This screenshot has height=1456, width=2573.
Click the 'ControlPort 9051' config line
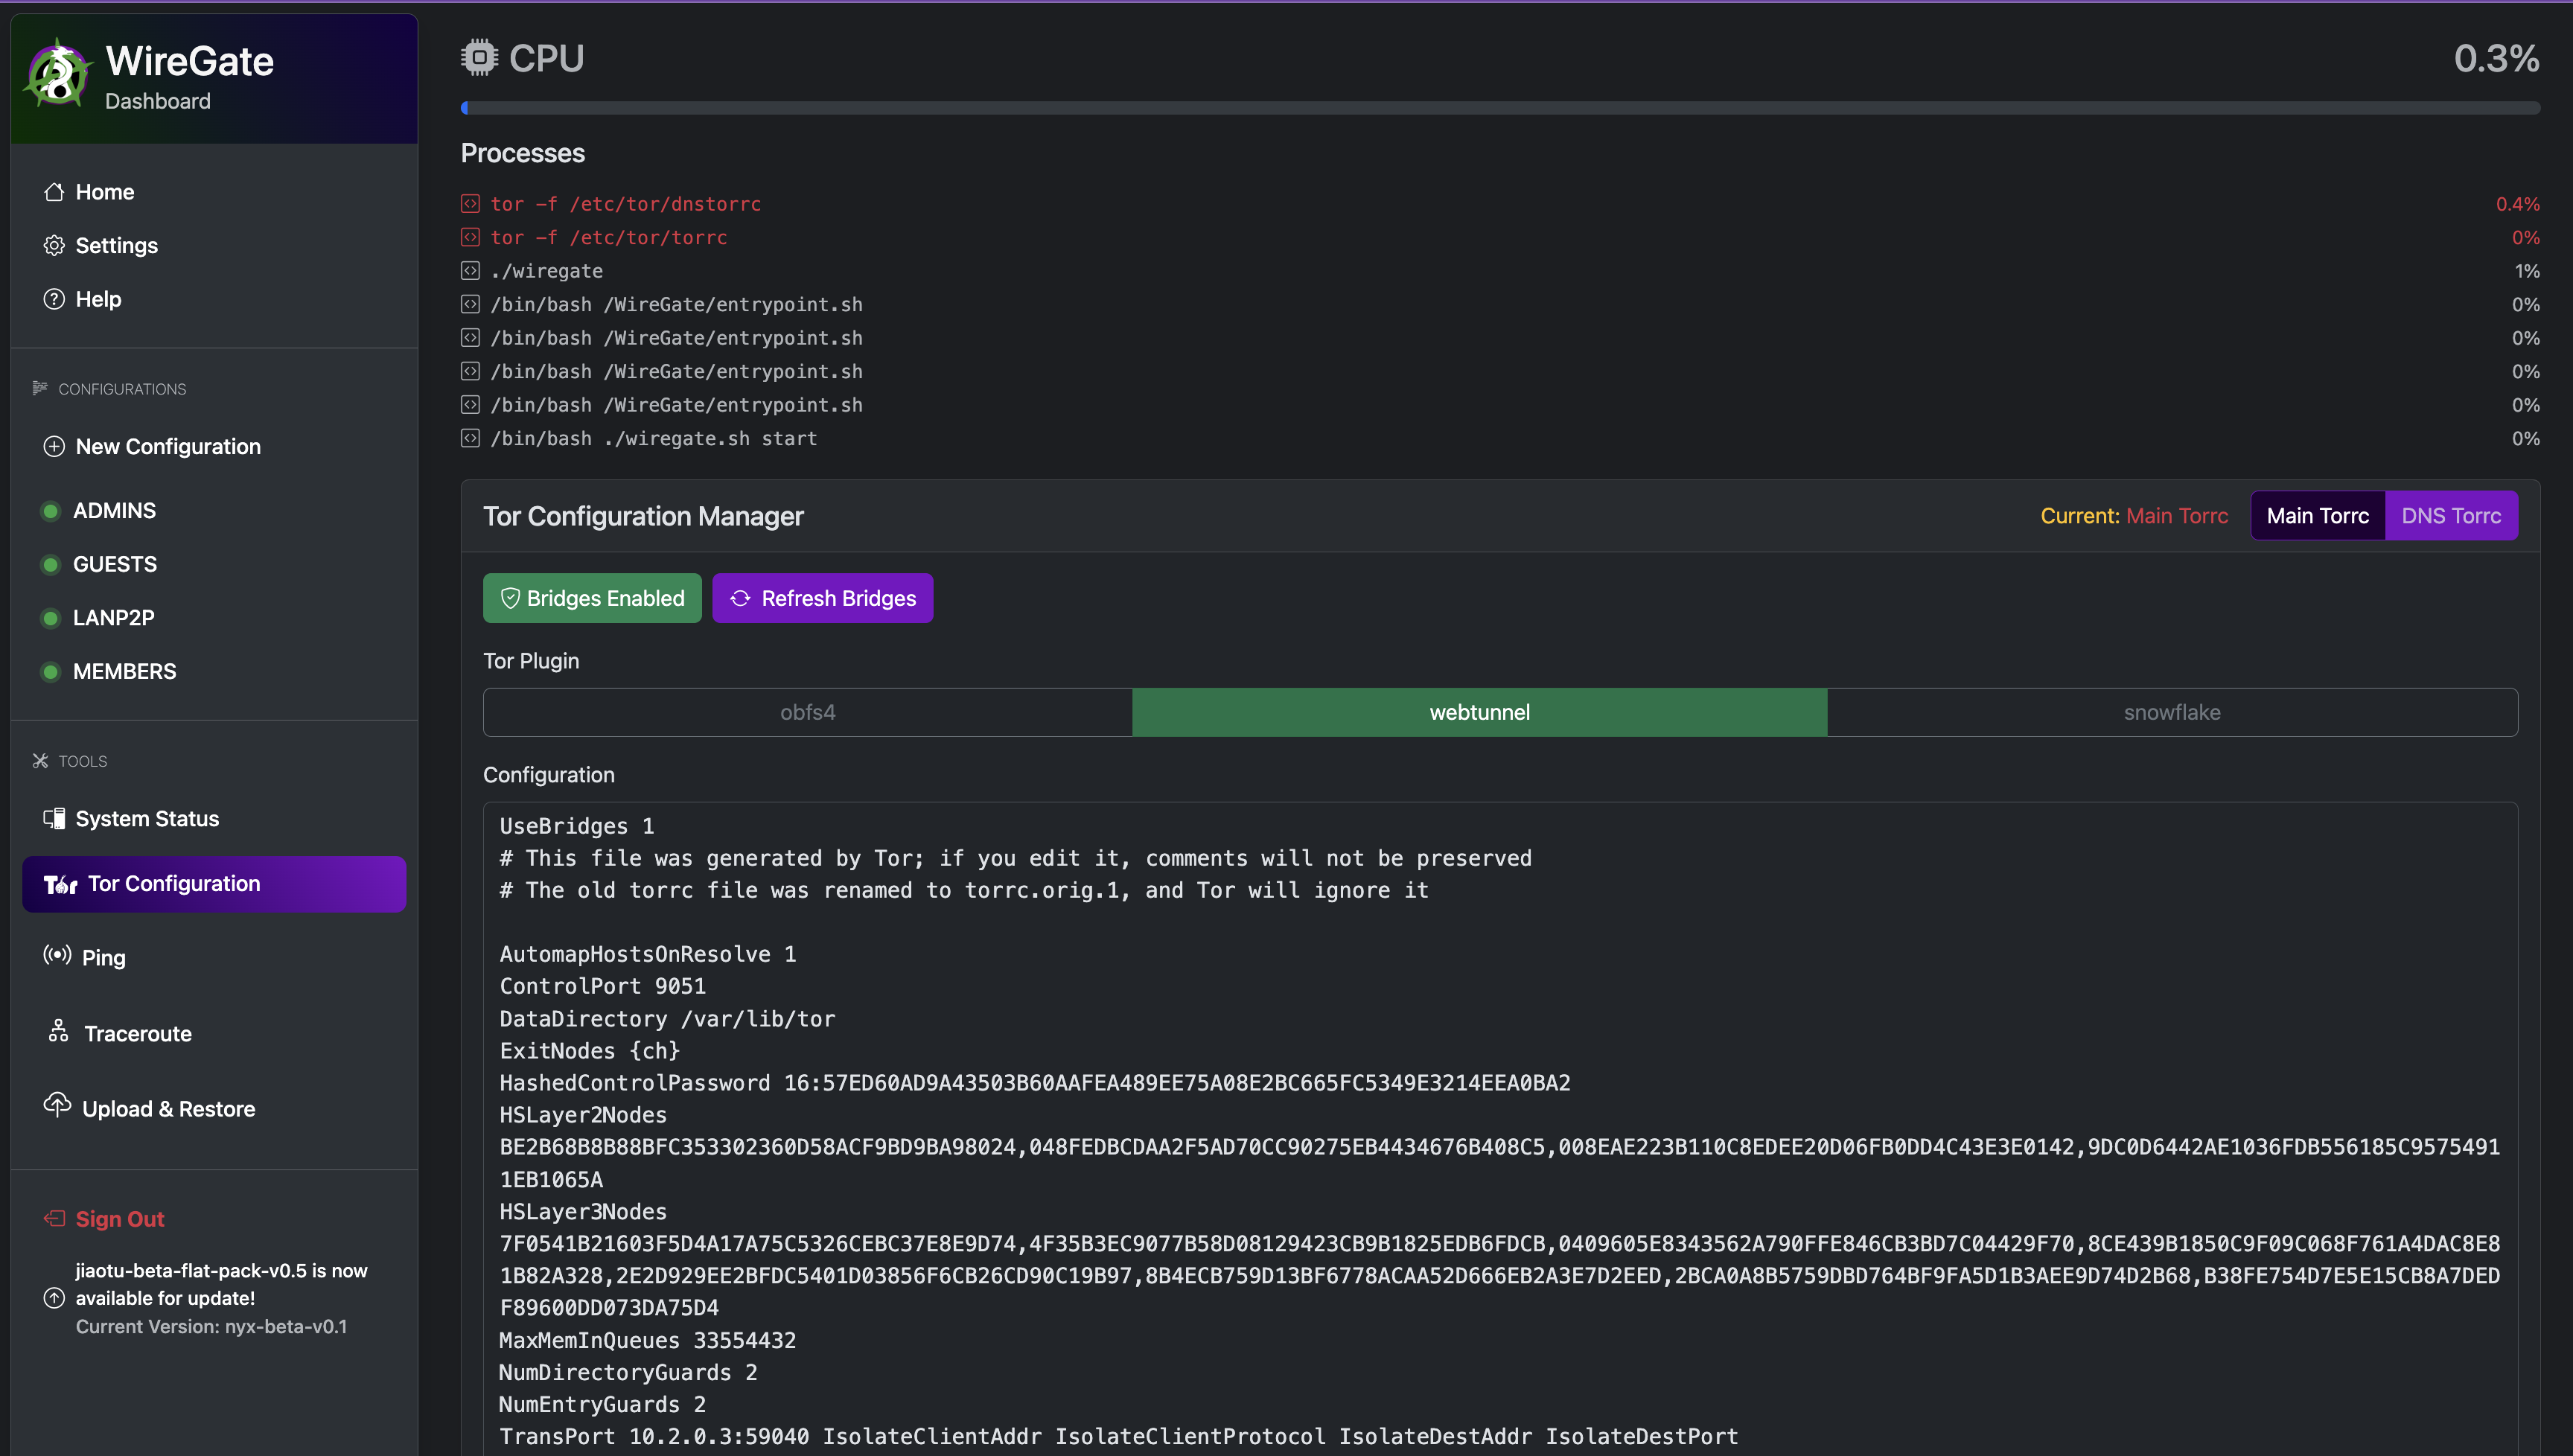(603, 986)
